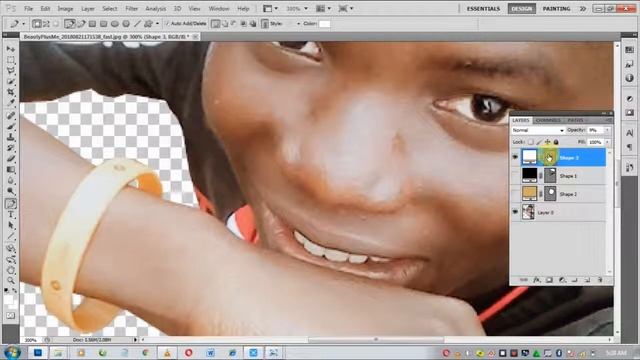Open the Window menu

coord(219,9)
